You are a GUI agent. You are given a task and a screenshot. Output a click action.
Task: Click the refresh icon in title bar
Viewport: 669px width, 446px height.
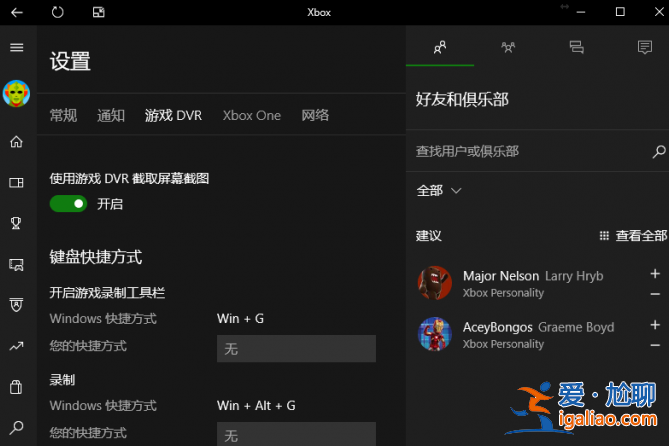[x=58, y=12]
